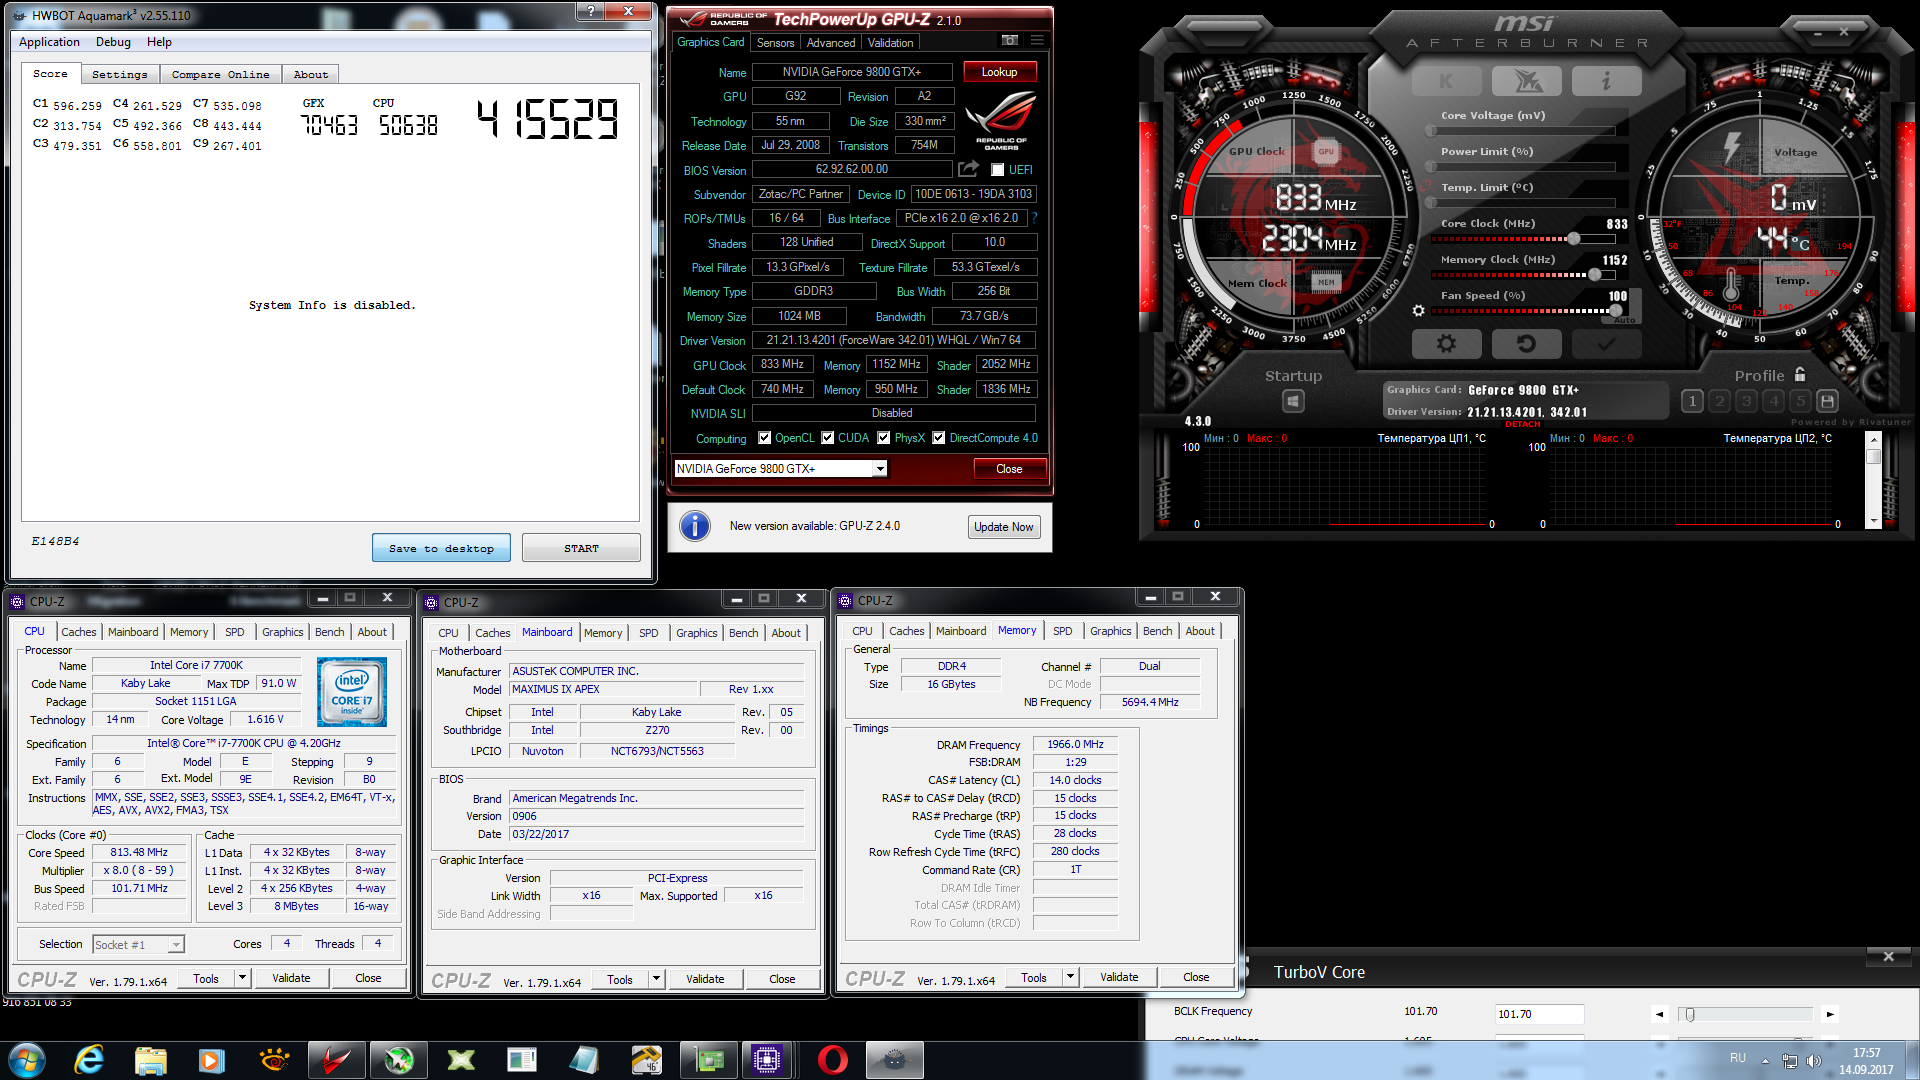Image resolution: width=1920 pixels, height=1080 pixels.
Task: Open Windows Media Player taskbar icon
Action: click(211, 1060)
